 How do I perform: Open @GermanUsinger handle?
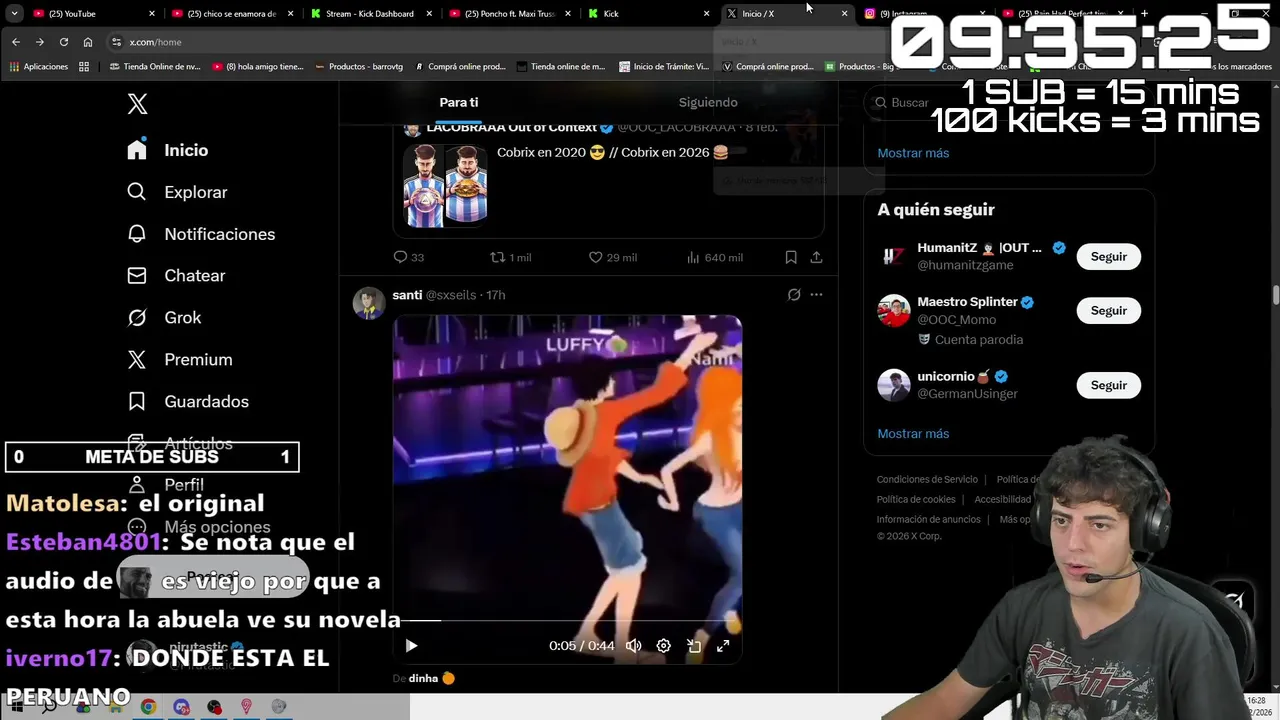click(x=967, y=394)
